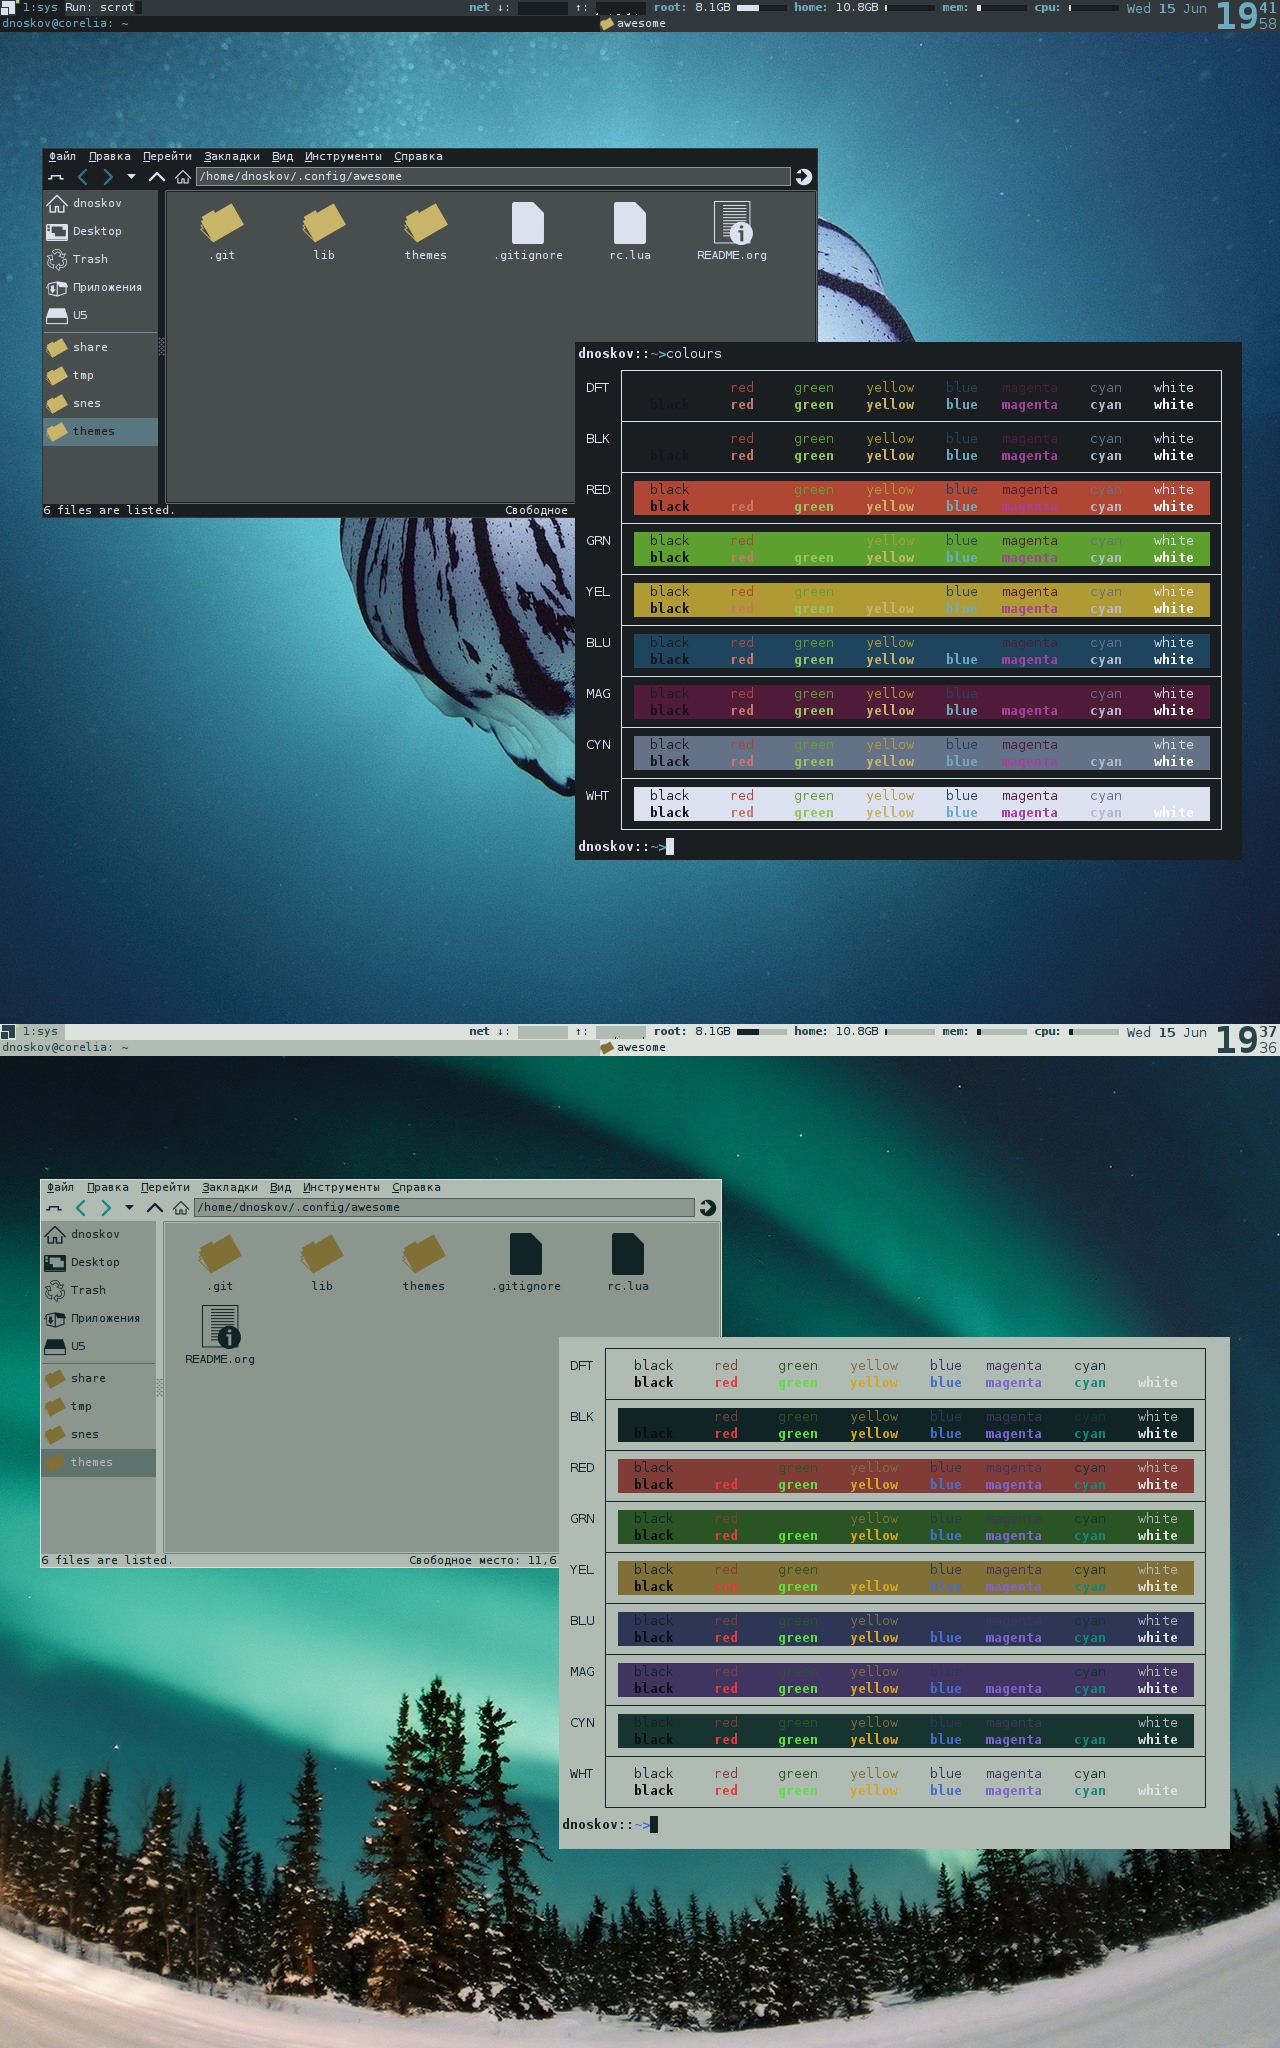
Task: Select rc.lua file in the dark file manager
Action: coord(629,231)
